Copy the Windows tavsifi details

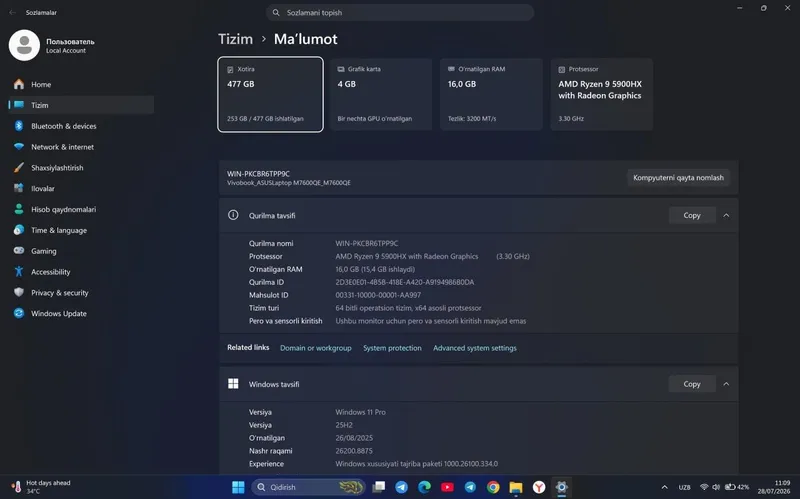pos(692,384)
